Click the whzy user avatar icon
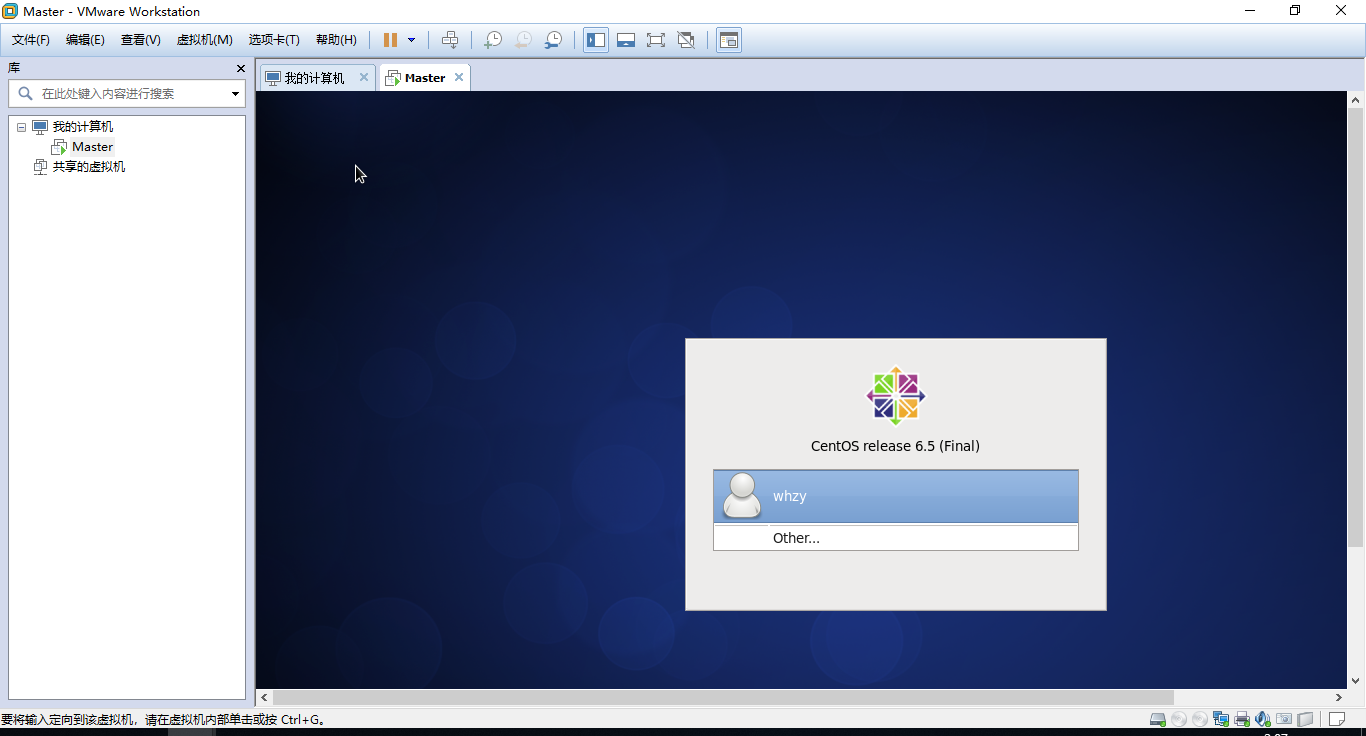Viewport: 1366px width, 736px height. [742, 496]
